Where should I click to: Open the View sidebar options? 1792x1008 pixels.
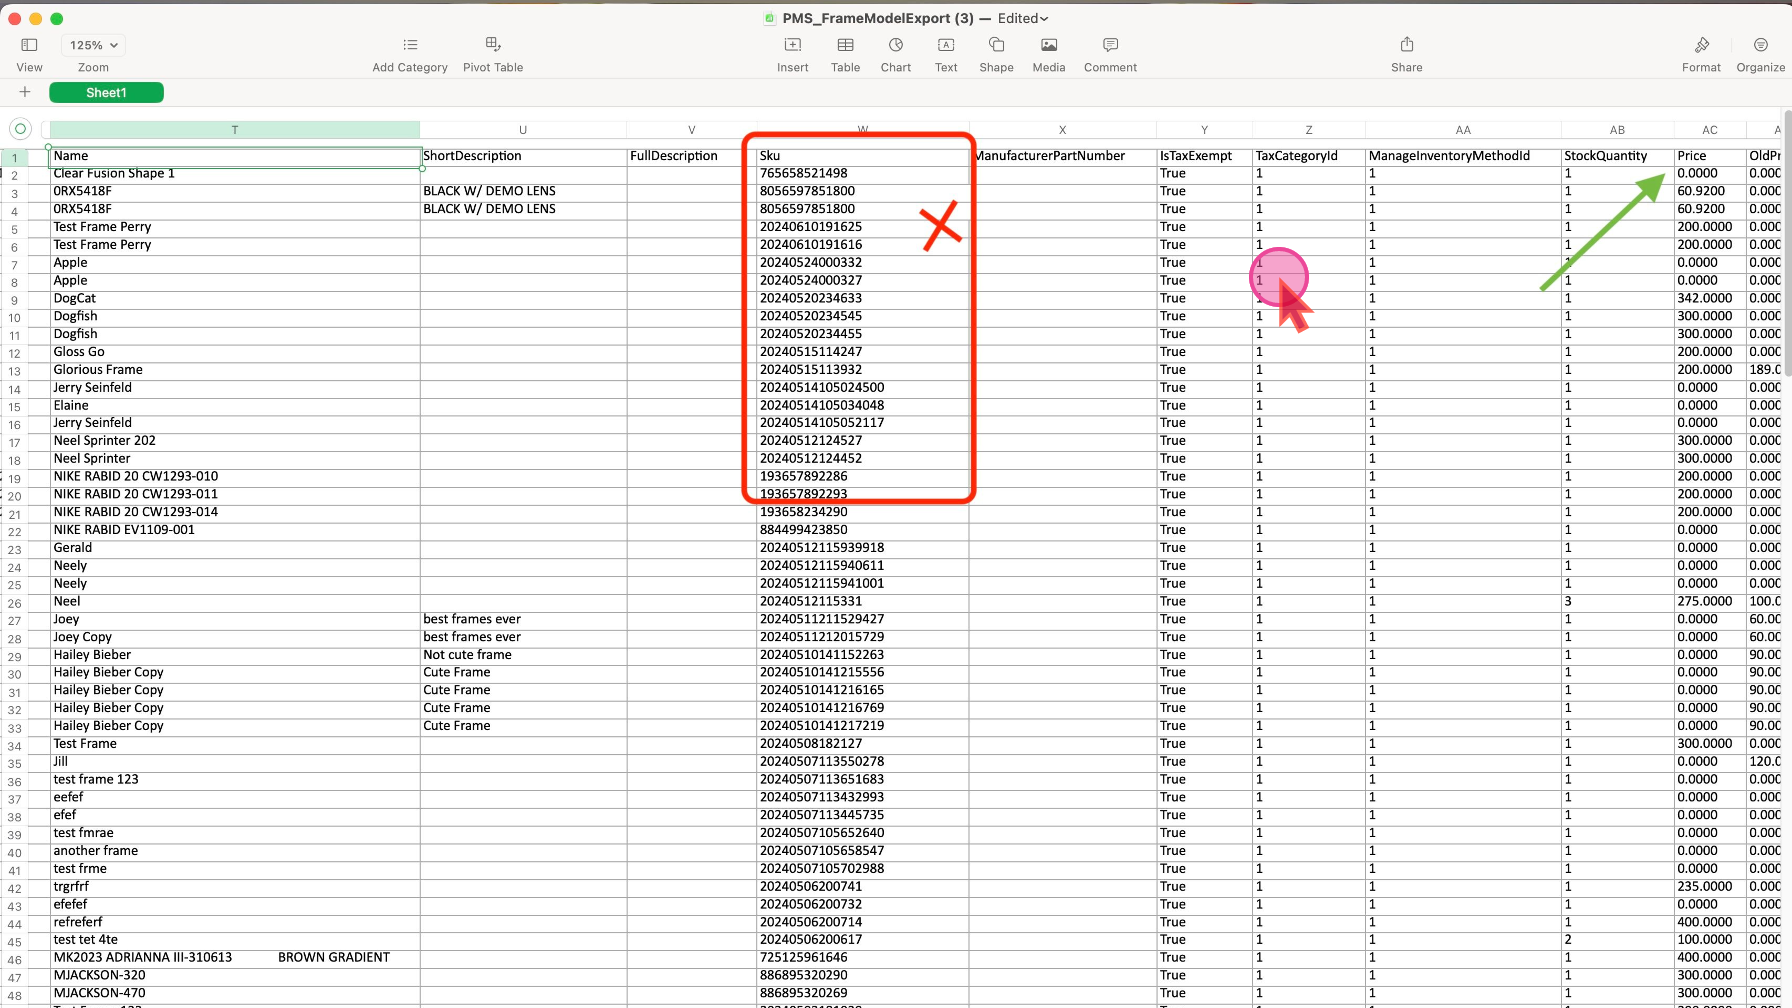point(29,45)
